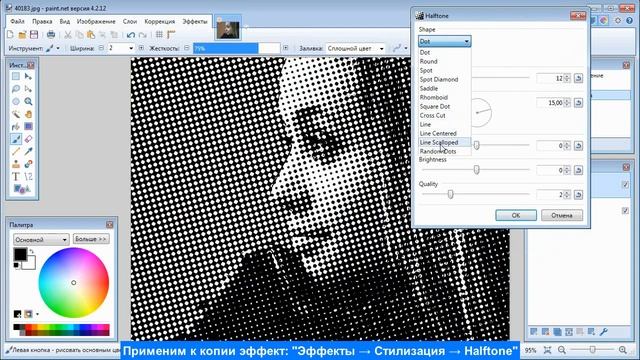The width and height of the screenshot is (640, 360).
Task: Choose Random Dots from shape list
Action: pyautogui.click(x=444, y=151)
